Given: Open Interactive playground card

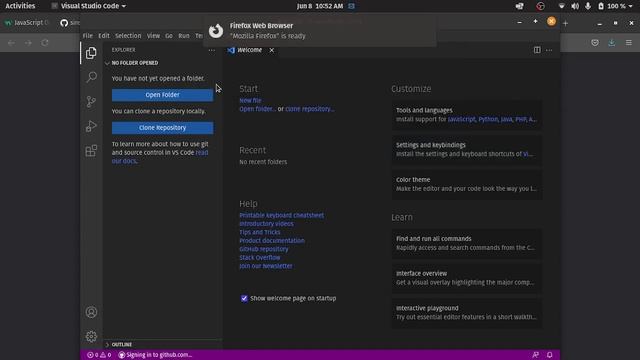Looking at the screenshot, I should pos(467,313).
